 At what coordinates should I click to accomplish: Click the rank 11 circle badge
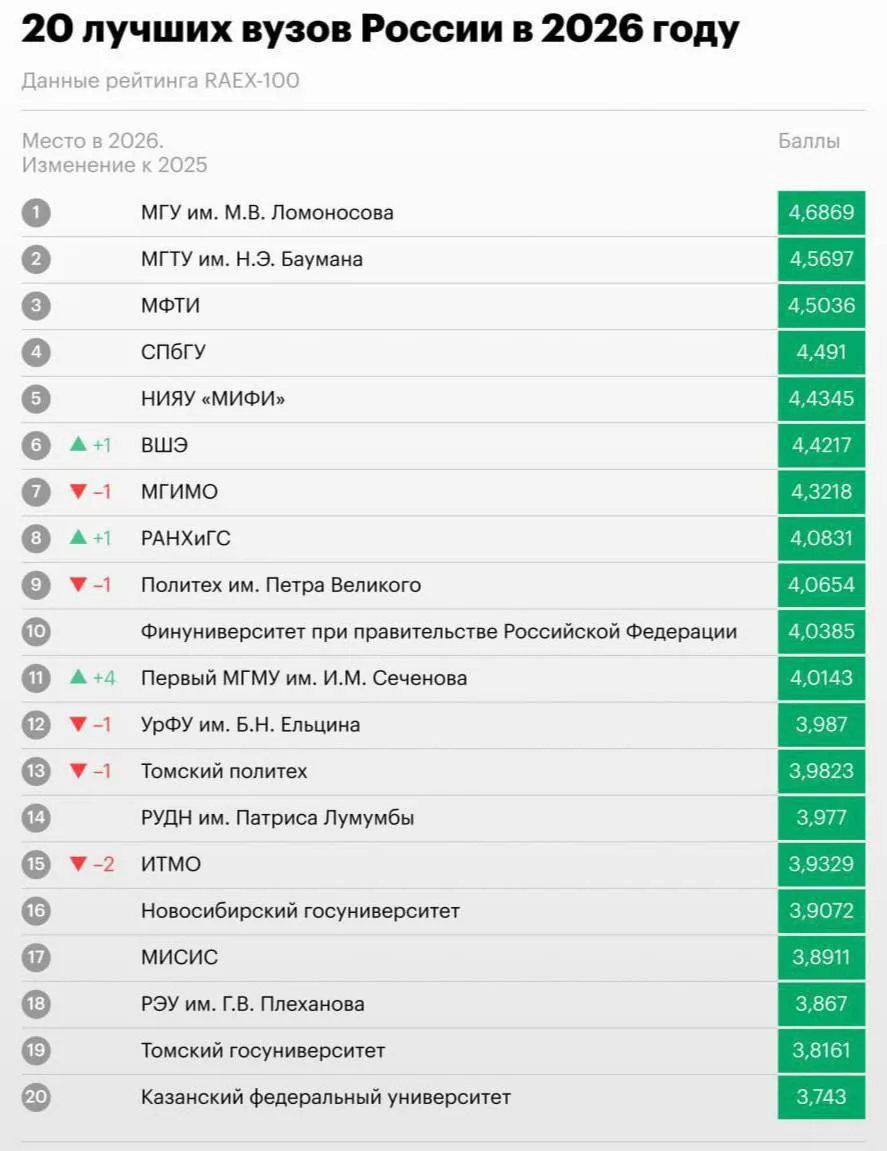tap(36, 678)
